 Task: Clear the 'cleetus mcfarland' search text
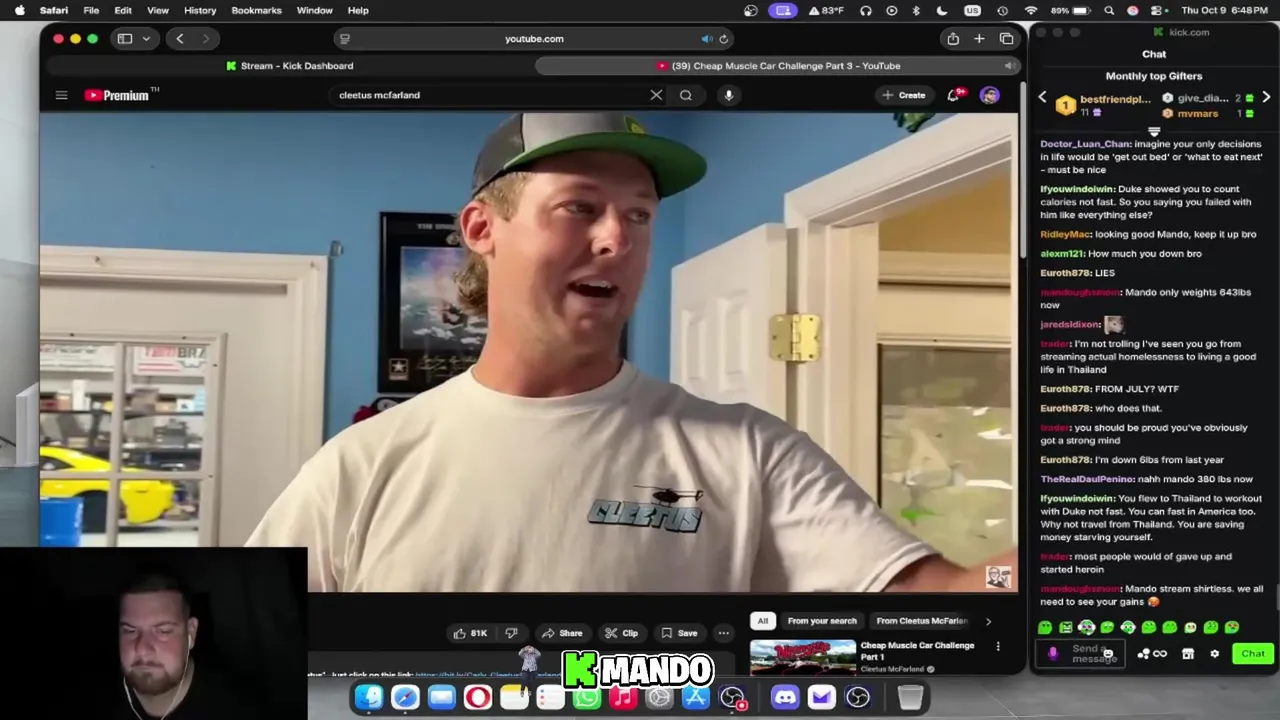tap(656, 95)
